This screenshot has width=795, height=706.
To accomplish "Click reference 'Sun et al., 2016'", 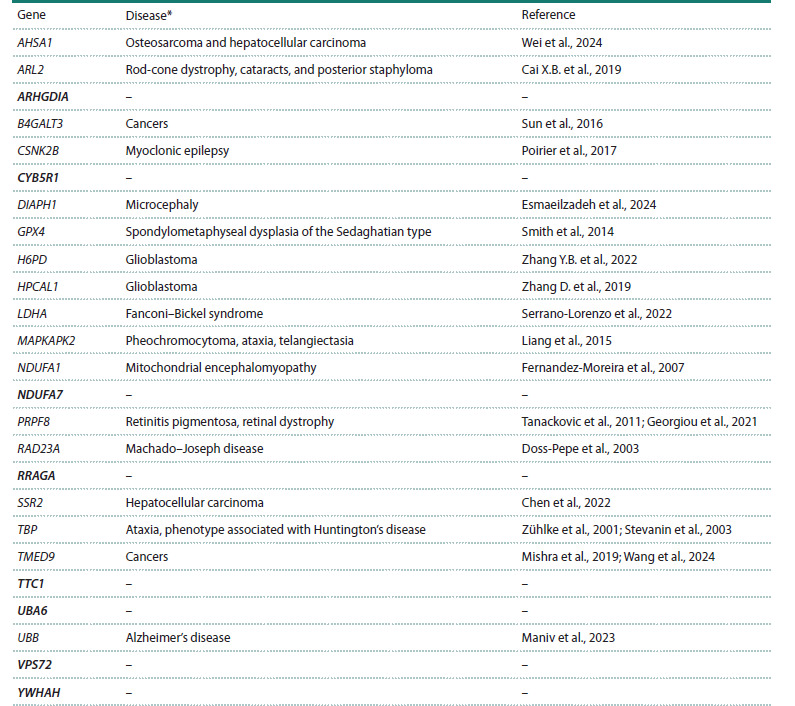I will coord(562,124).
